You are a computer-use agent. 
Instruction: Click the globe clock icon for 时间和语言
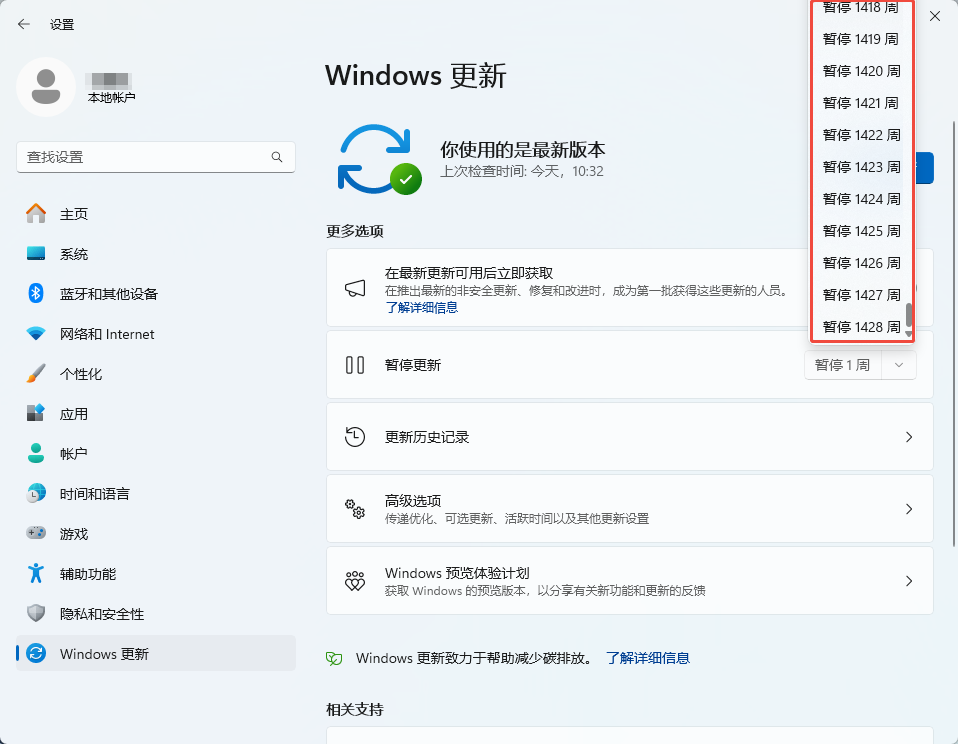[x=36, y=493]
